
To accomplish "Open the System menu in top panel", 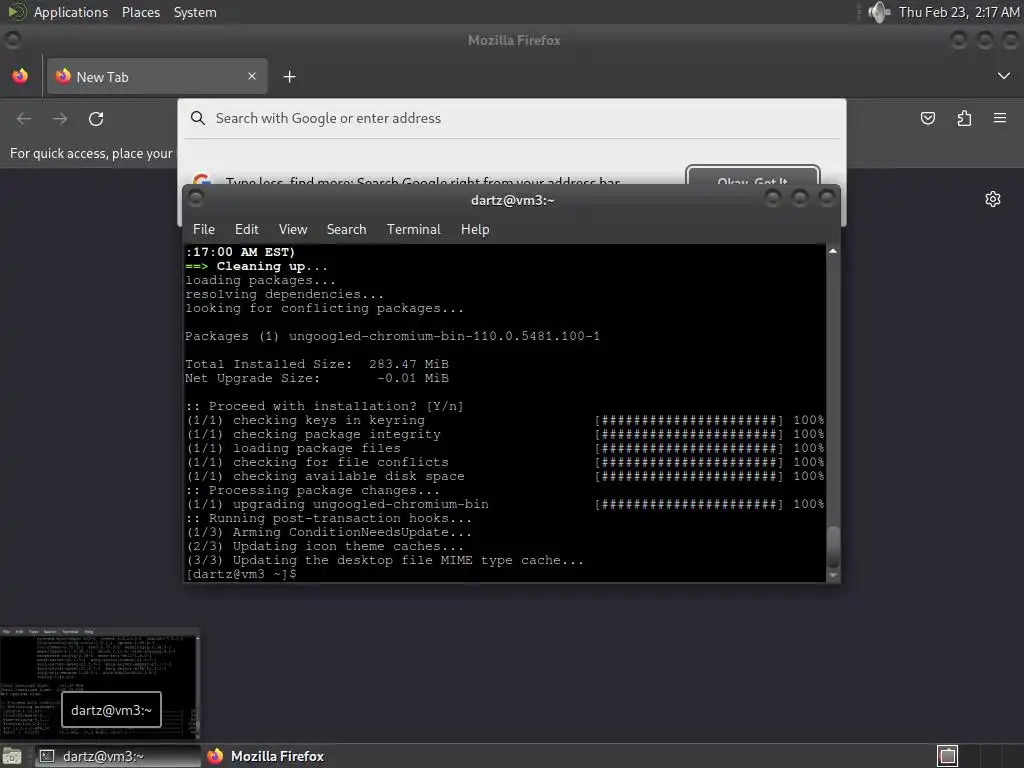I will [195, 12].
